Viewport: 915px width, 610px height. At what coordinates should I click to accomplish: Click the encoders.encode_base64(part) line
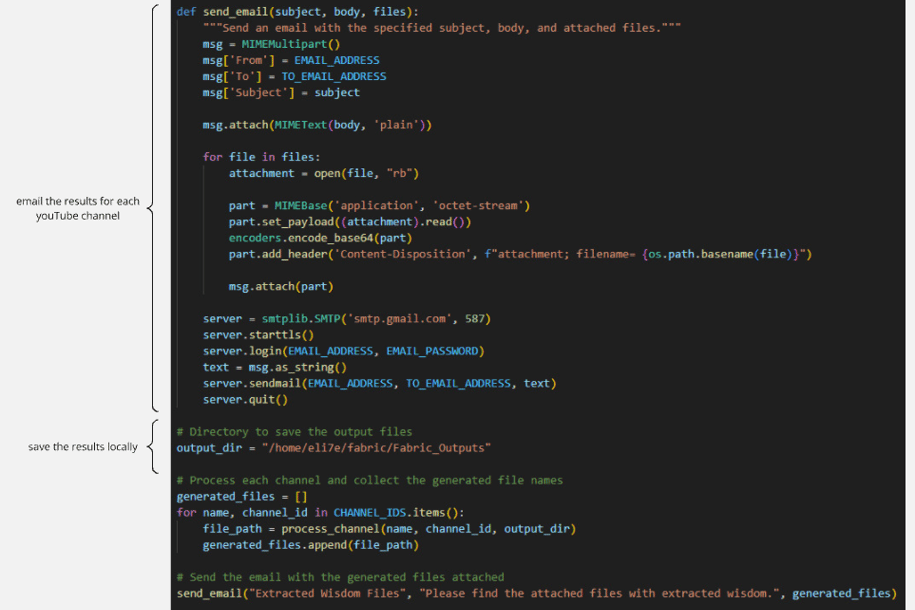coord(320,238)
